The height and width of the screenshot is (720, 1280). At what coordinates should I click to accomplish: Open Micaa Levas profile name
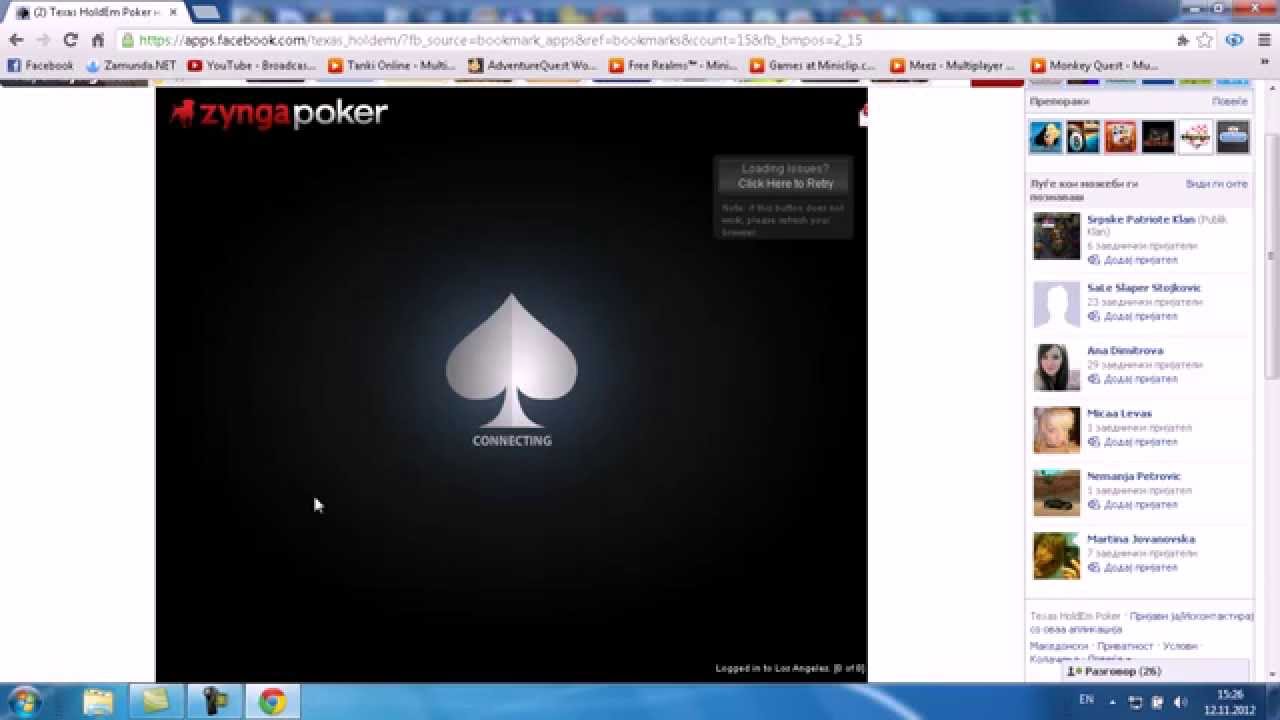1119,413
